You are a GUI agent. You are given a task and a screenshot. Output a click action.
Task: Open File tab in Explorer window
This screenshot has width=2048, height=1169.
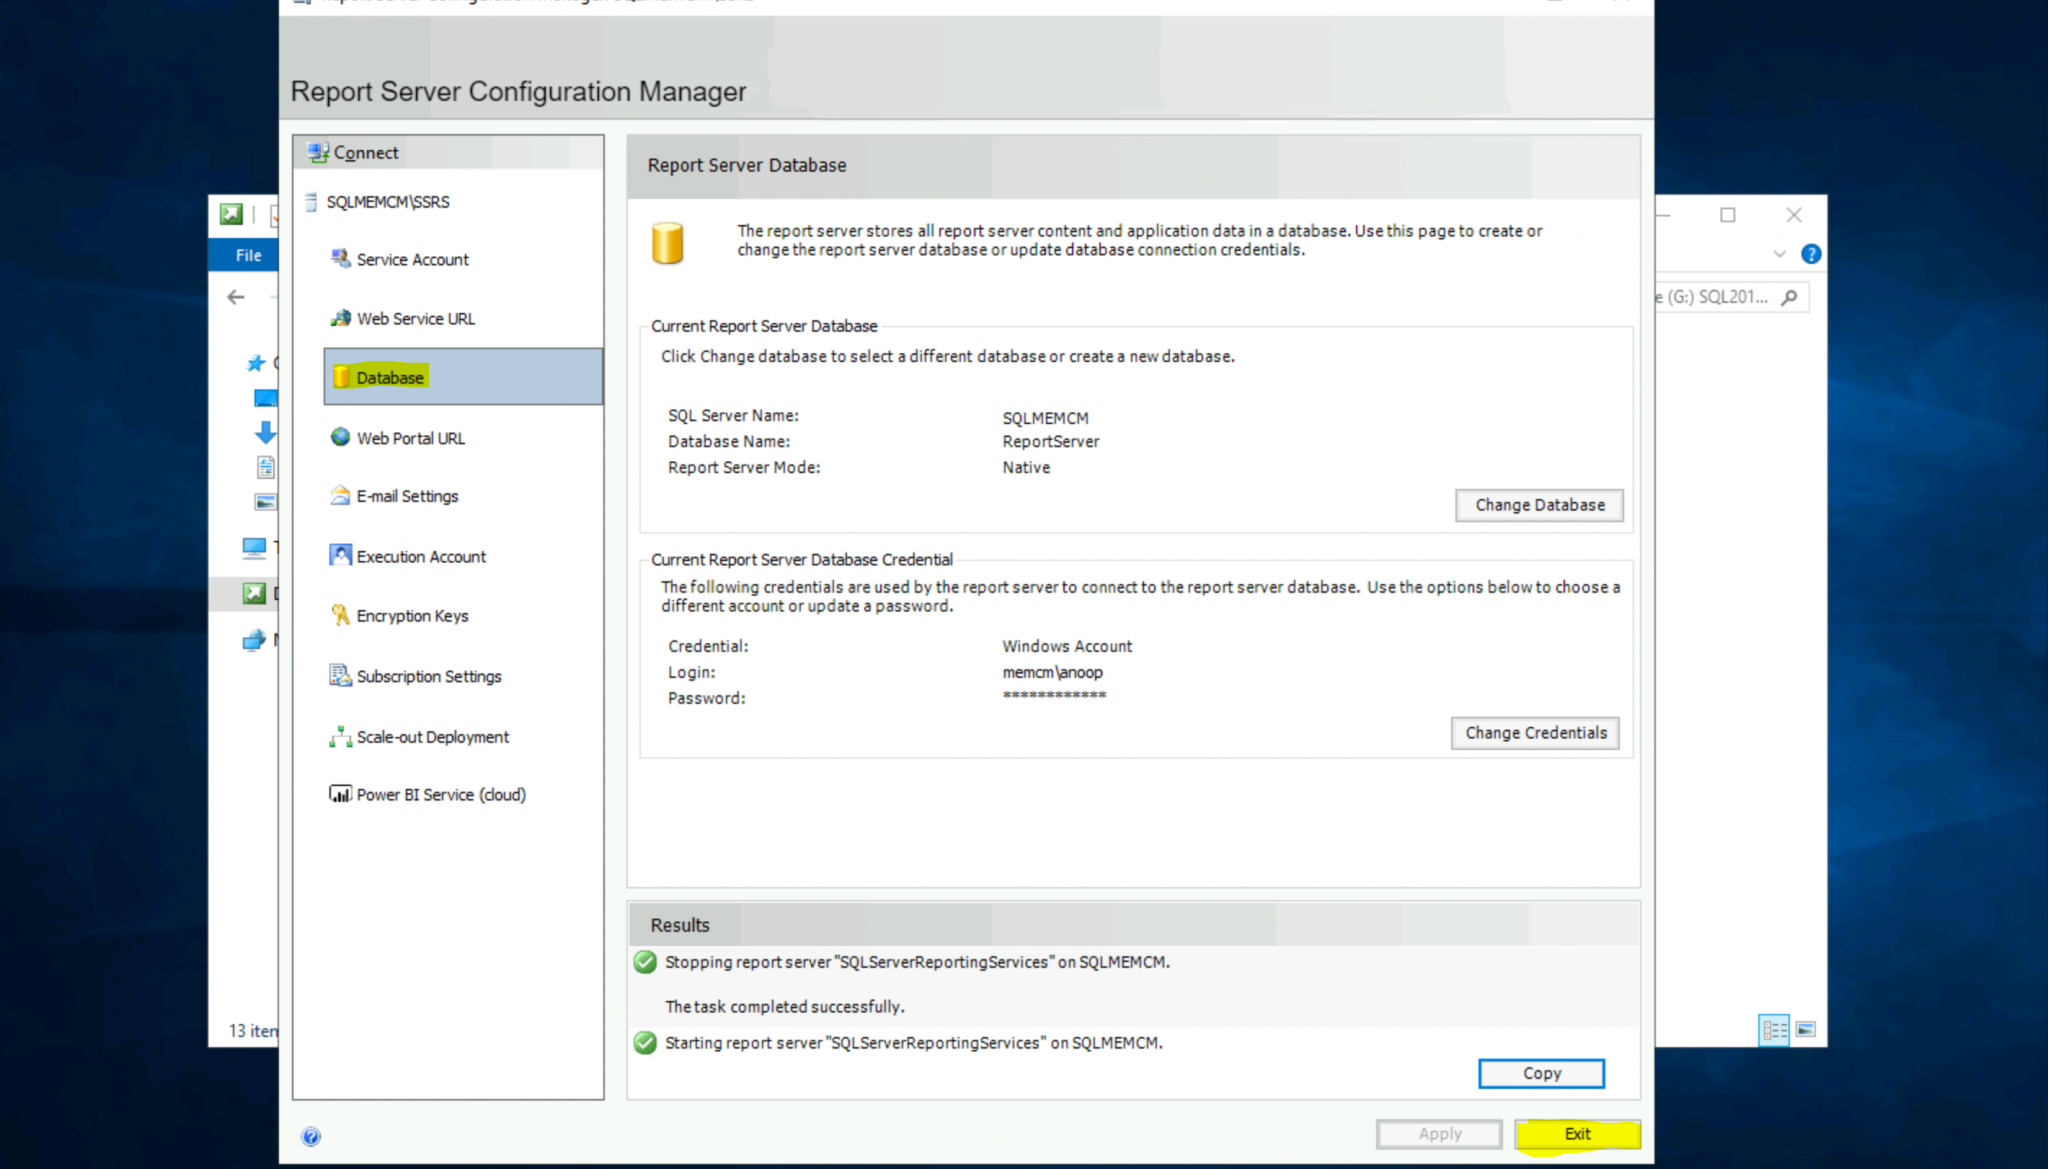click(248, 255)
